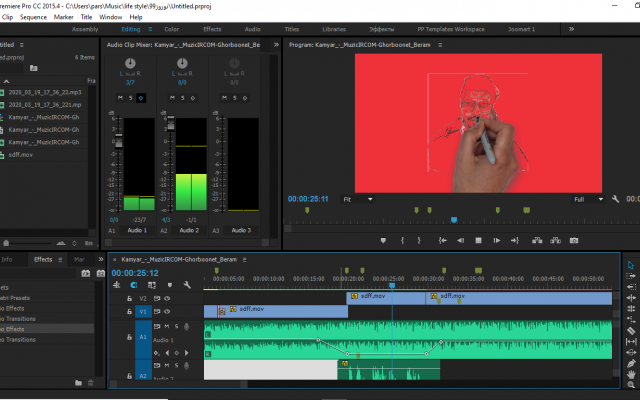
Task: Toggle sync lock on V1 track
Action: (156, 311)
